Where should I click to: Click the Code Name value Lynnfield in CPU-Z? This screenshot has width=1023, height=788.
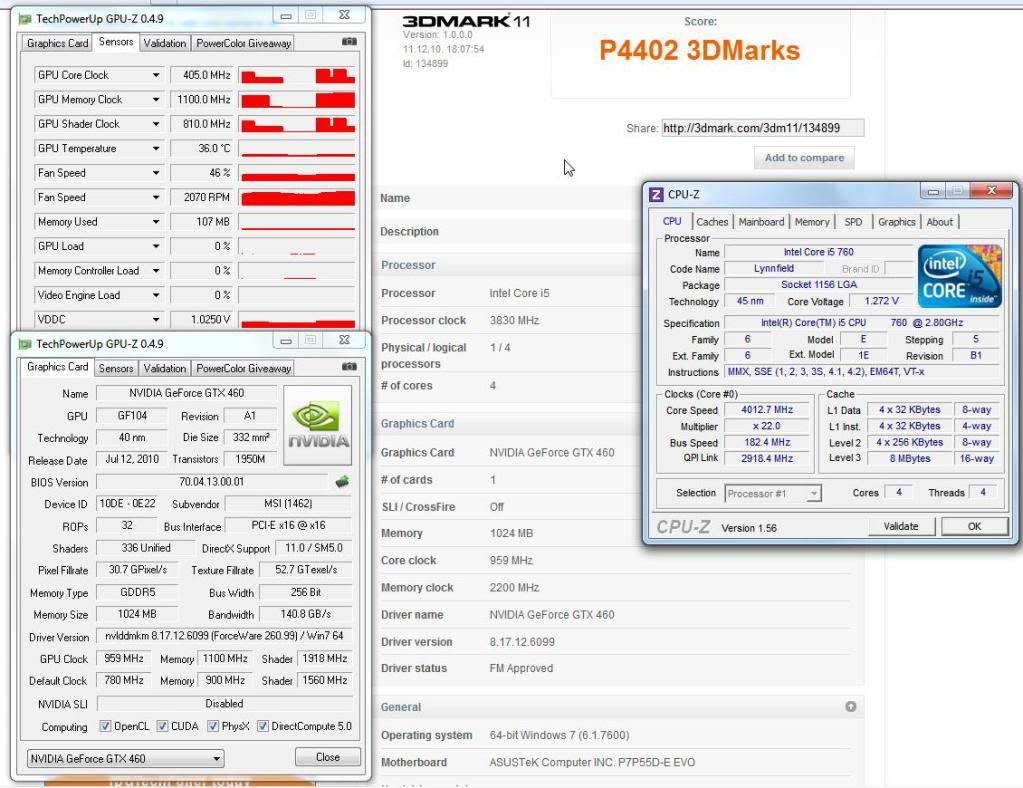coord(774,268)
